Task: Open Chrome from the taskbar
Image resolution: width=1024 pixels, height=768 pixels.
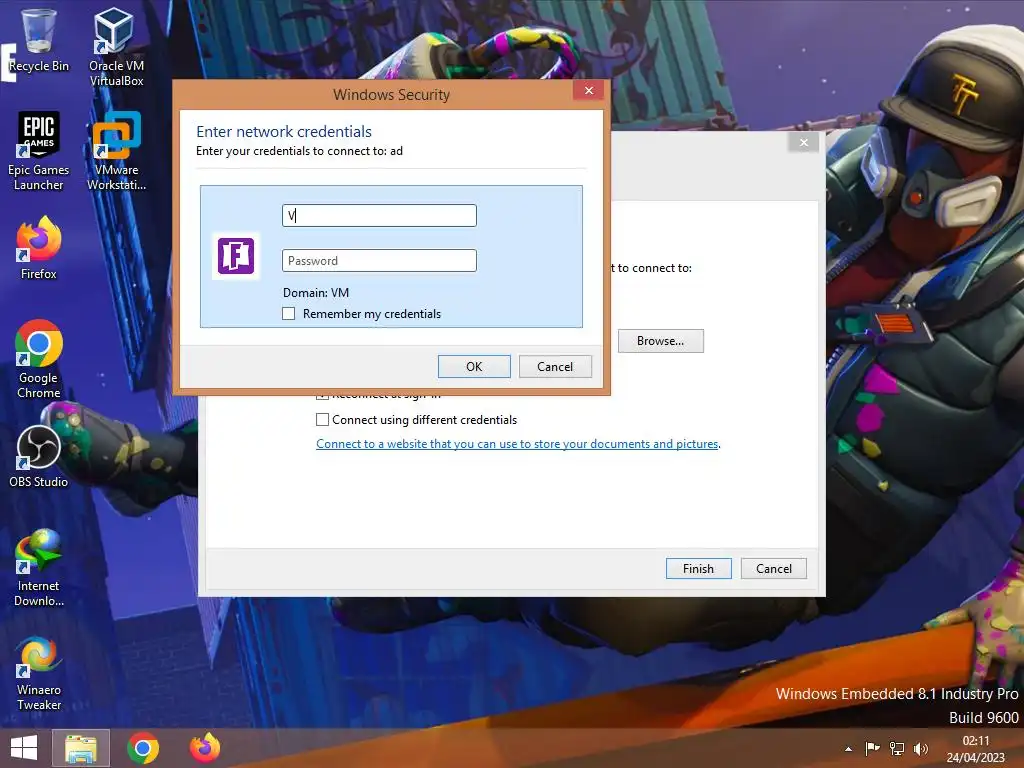Action: pos(143,748)
